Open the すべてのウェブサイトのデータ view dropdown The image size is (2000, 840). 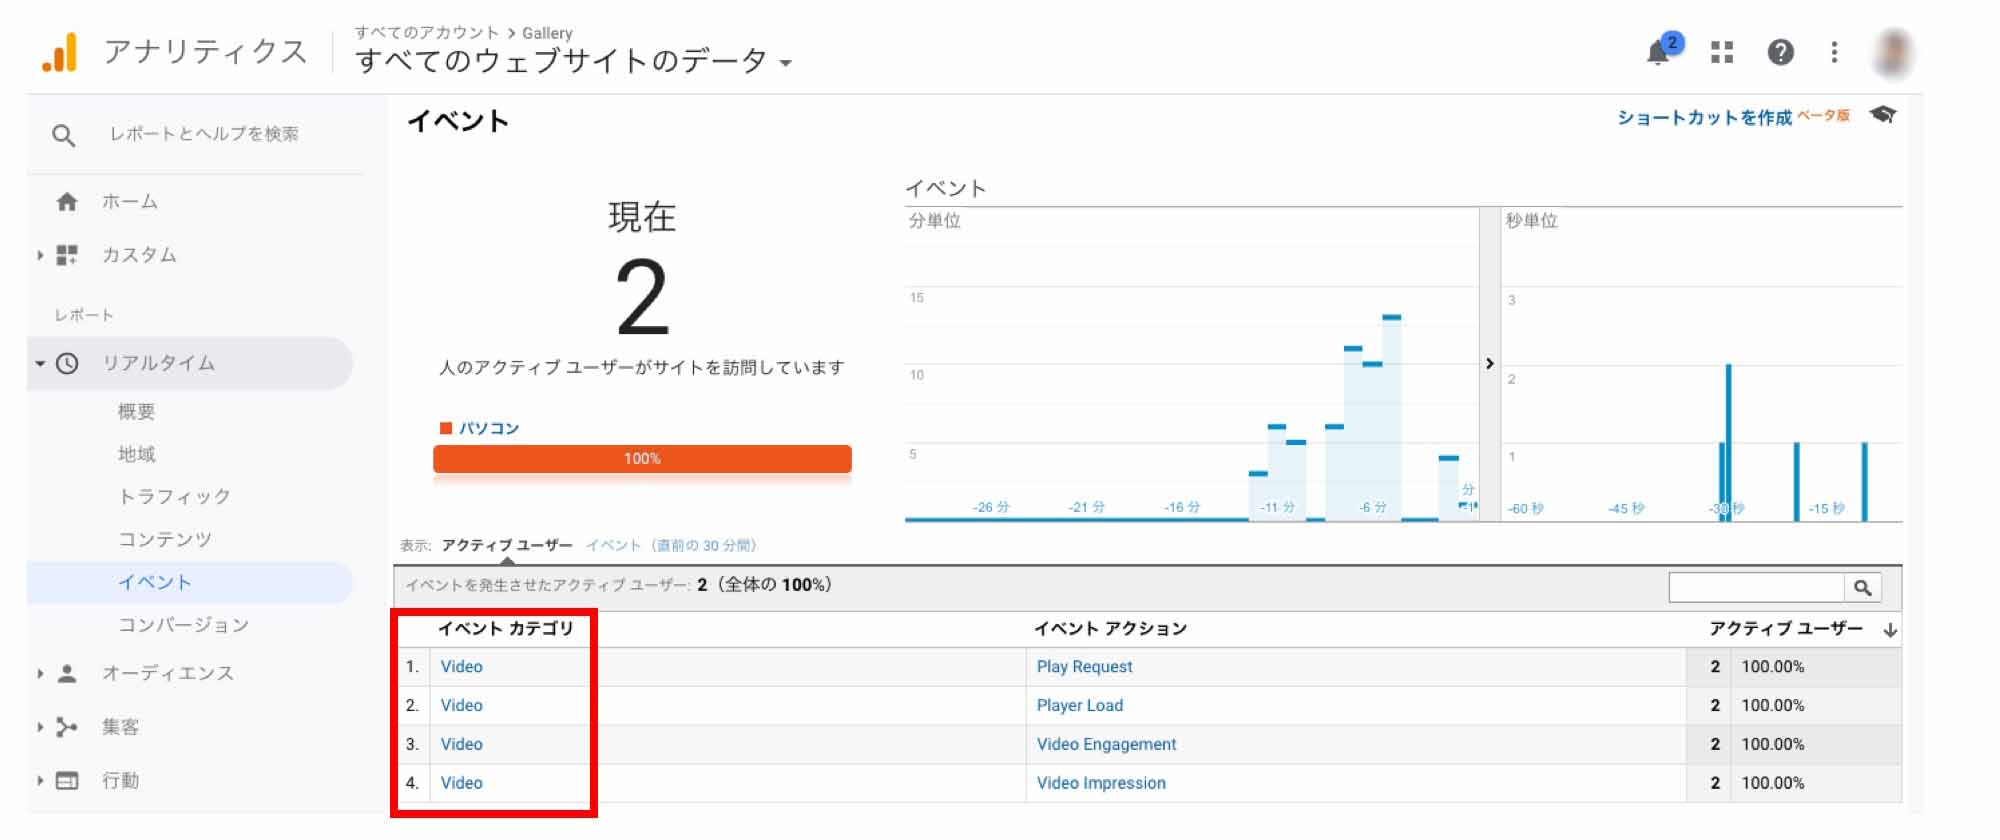573,62
